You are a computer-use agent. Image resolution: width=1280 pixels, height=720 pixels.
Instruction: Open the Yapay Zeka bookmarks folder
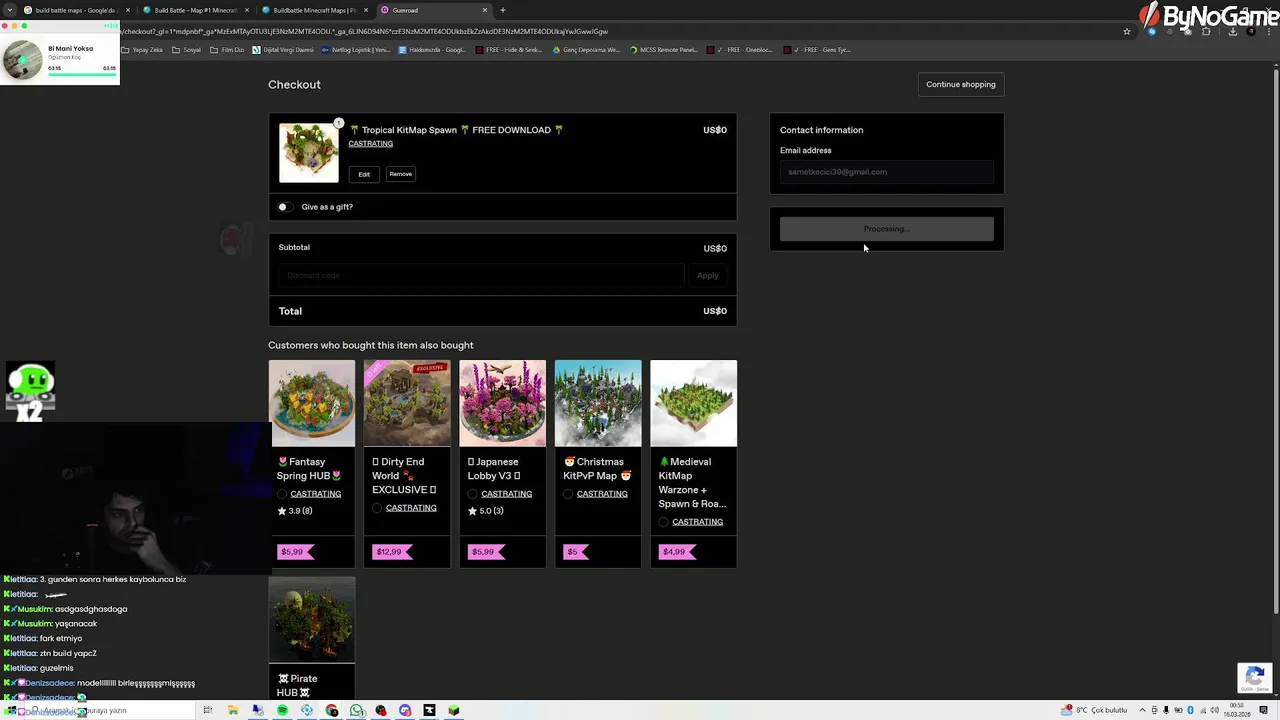[141, 49]
